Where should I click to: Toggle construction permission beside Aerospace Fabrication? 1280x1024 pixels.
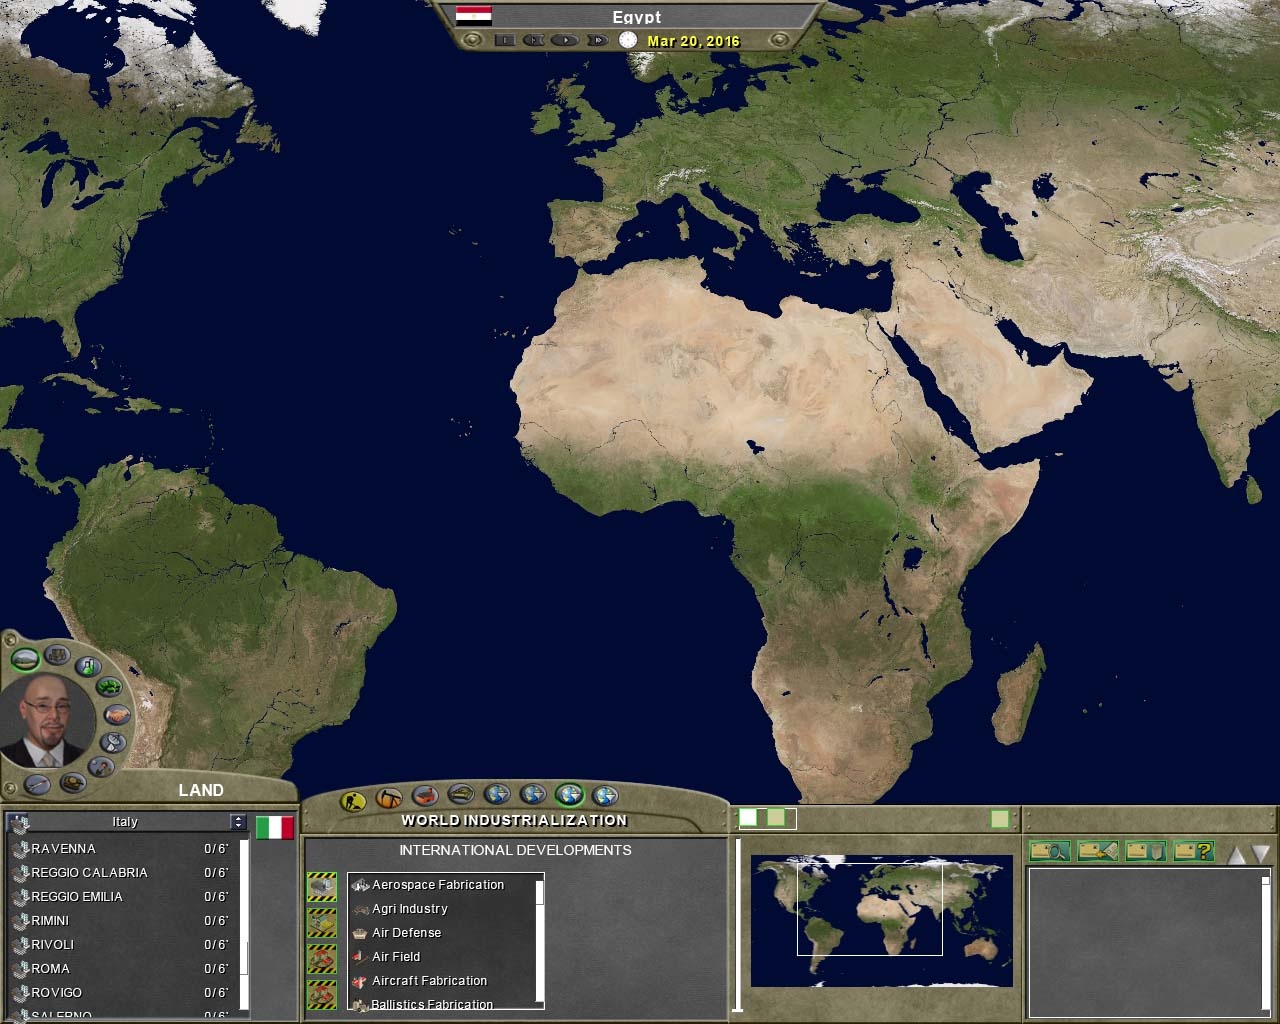(x=320, y=888)
